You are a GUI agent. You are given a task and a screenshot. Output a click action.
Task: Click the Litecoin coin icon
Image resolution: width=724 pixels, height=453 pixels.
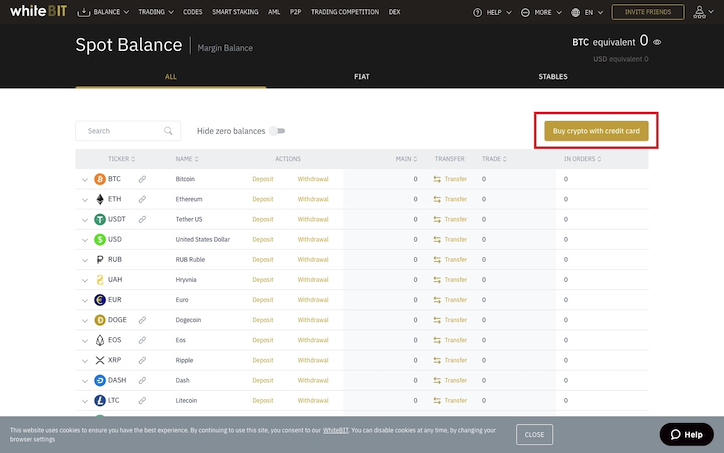100,400
